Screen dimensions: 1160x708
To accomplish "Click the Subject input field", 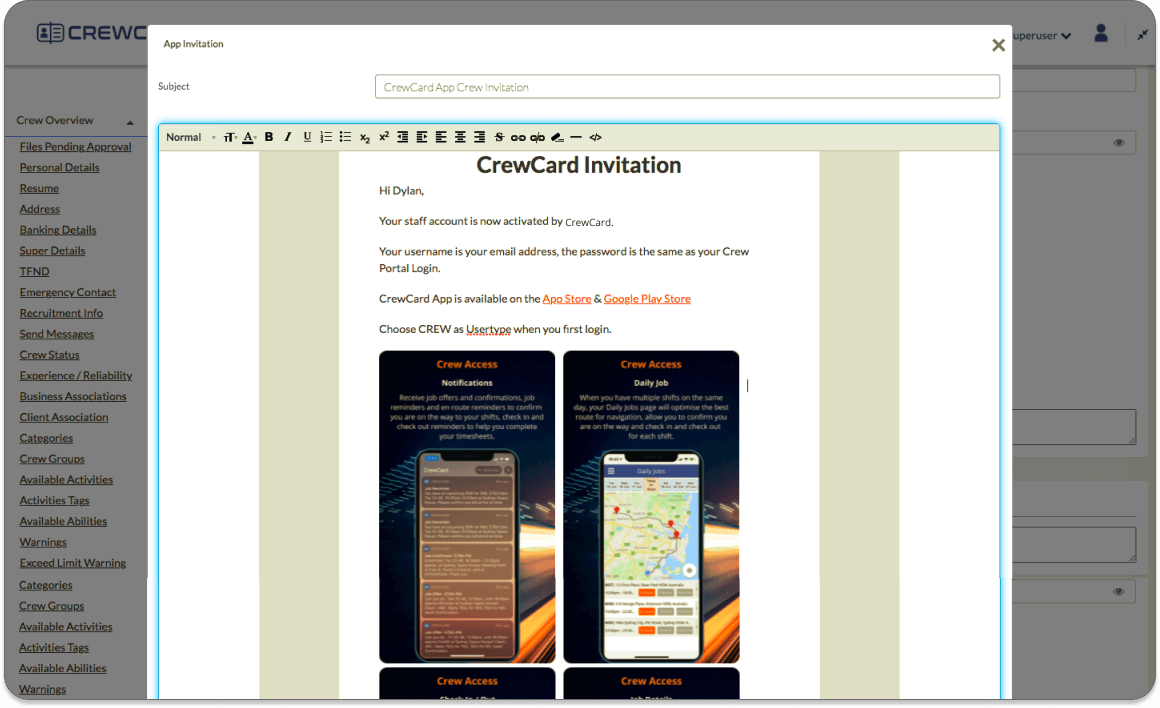I will coord(687,87).
